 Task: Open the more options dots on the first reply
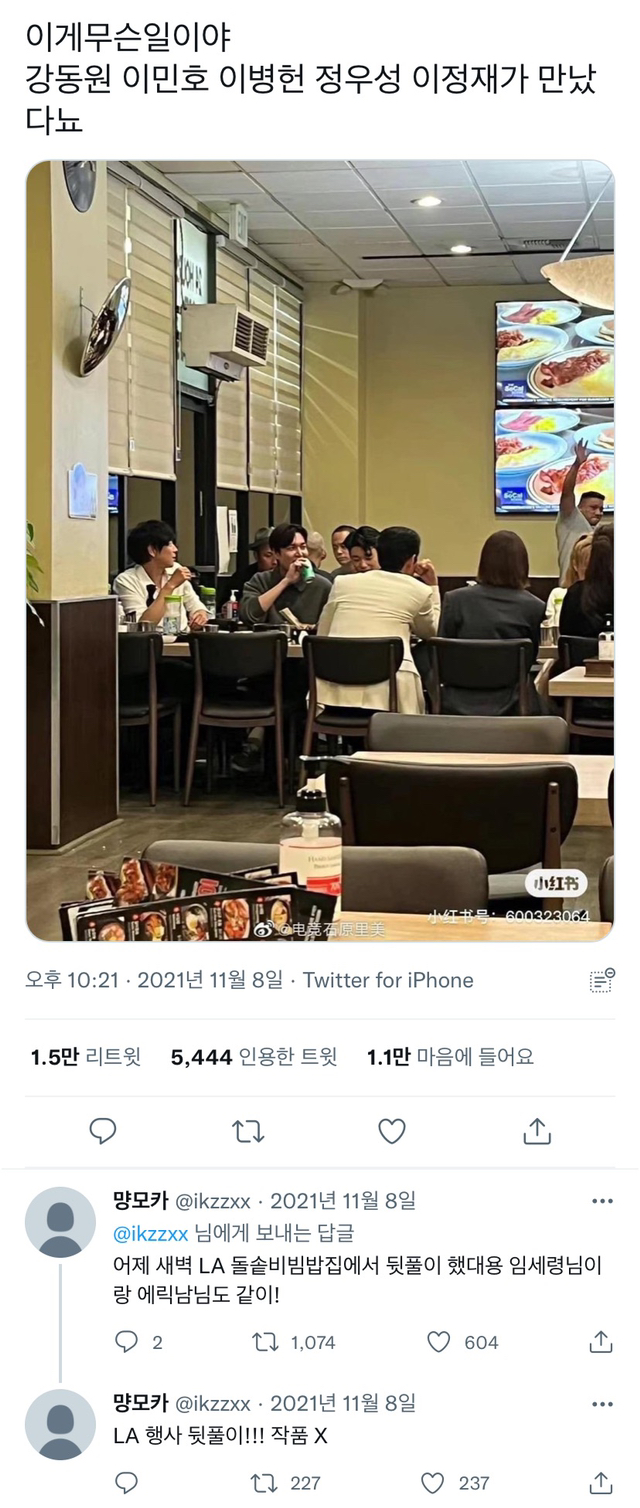point(602,1201)
